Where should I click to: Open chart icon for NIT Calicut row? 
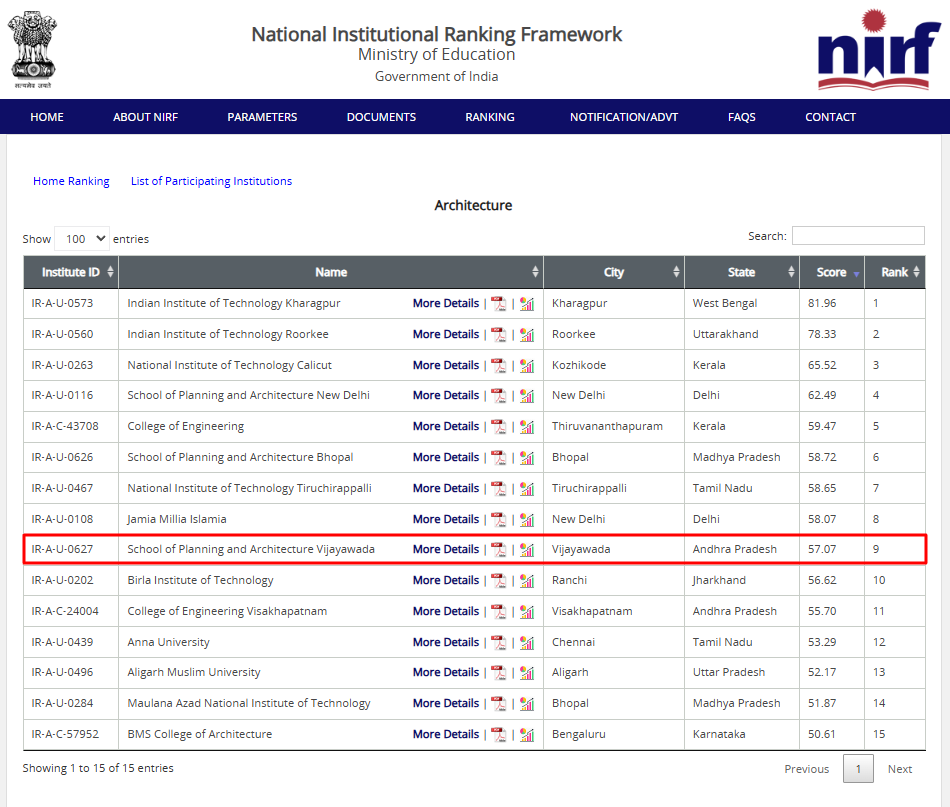click(526, 365)
